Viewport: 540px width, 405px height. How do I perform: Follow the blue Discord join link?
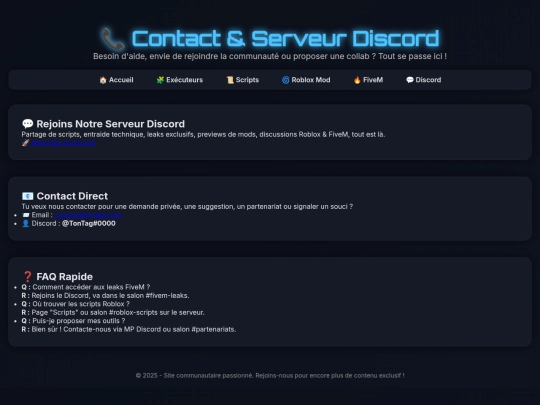tap(64, 143)
